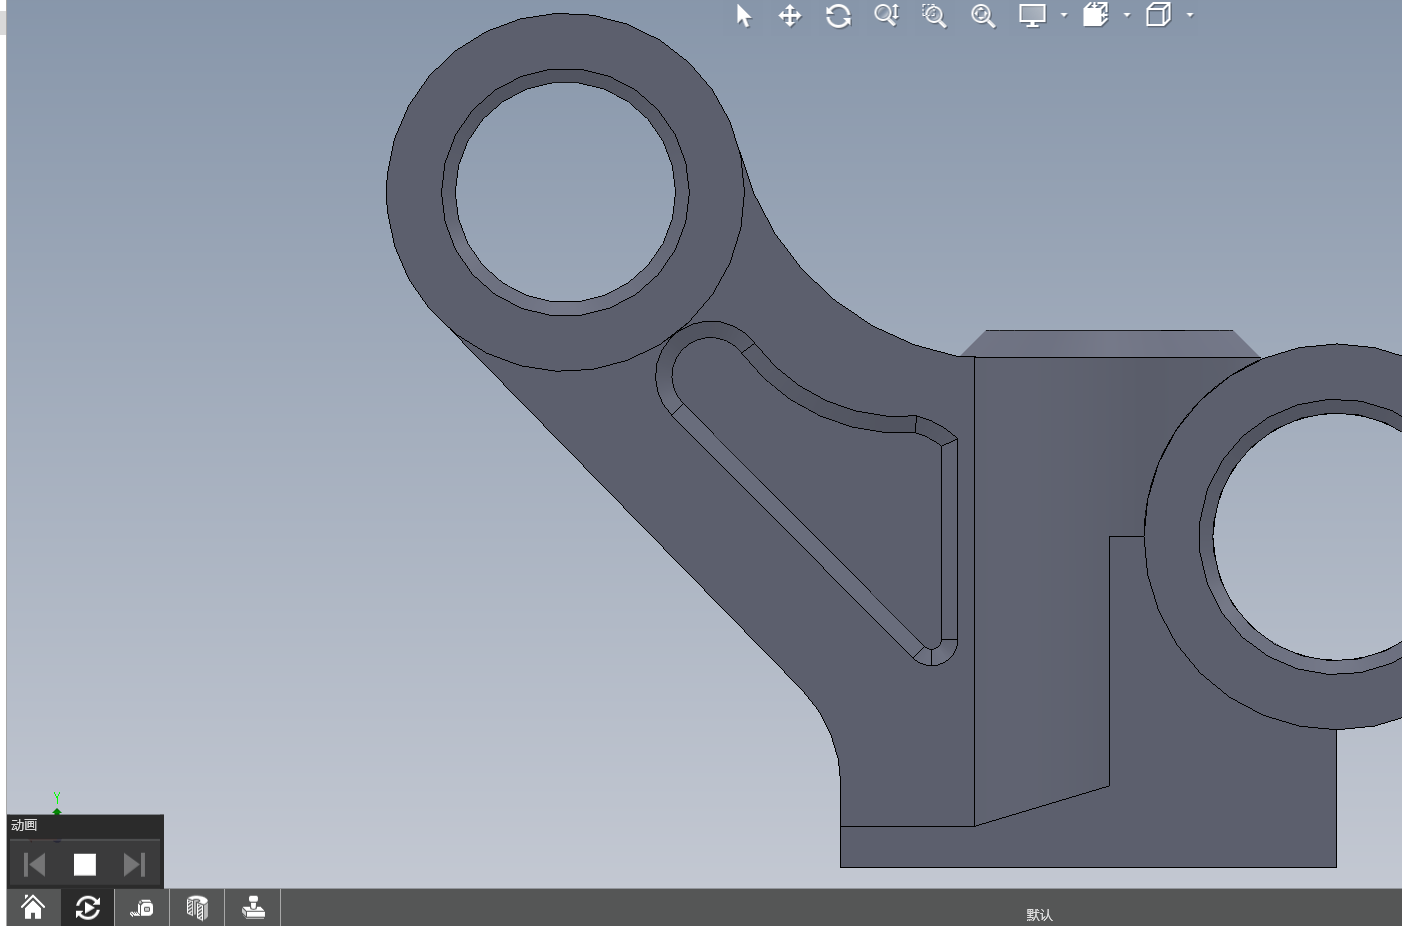Pick the zoom to area tool
The image size is (1402, 926).
[x=934, y=16]
